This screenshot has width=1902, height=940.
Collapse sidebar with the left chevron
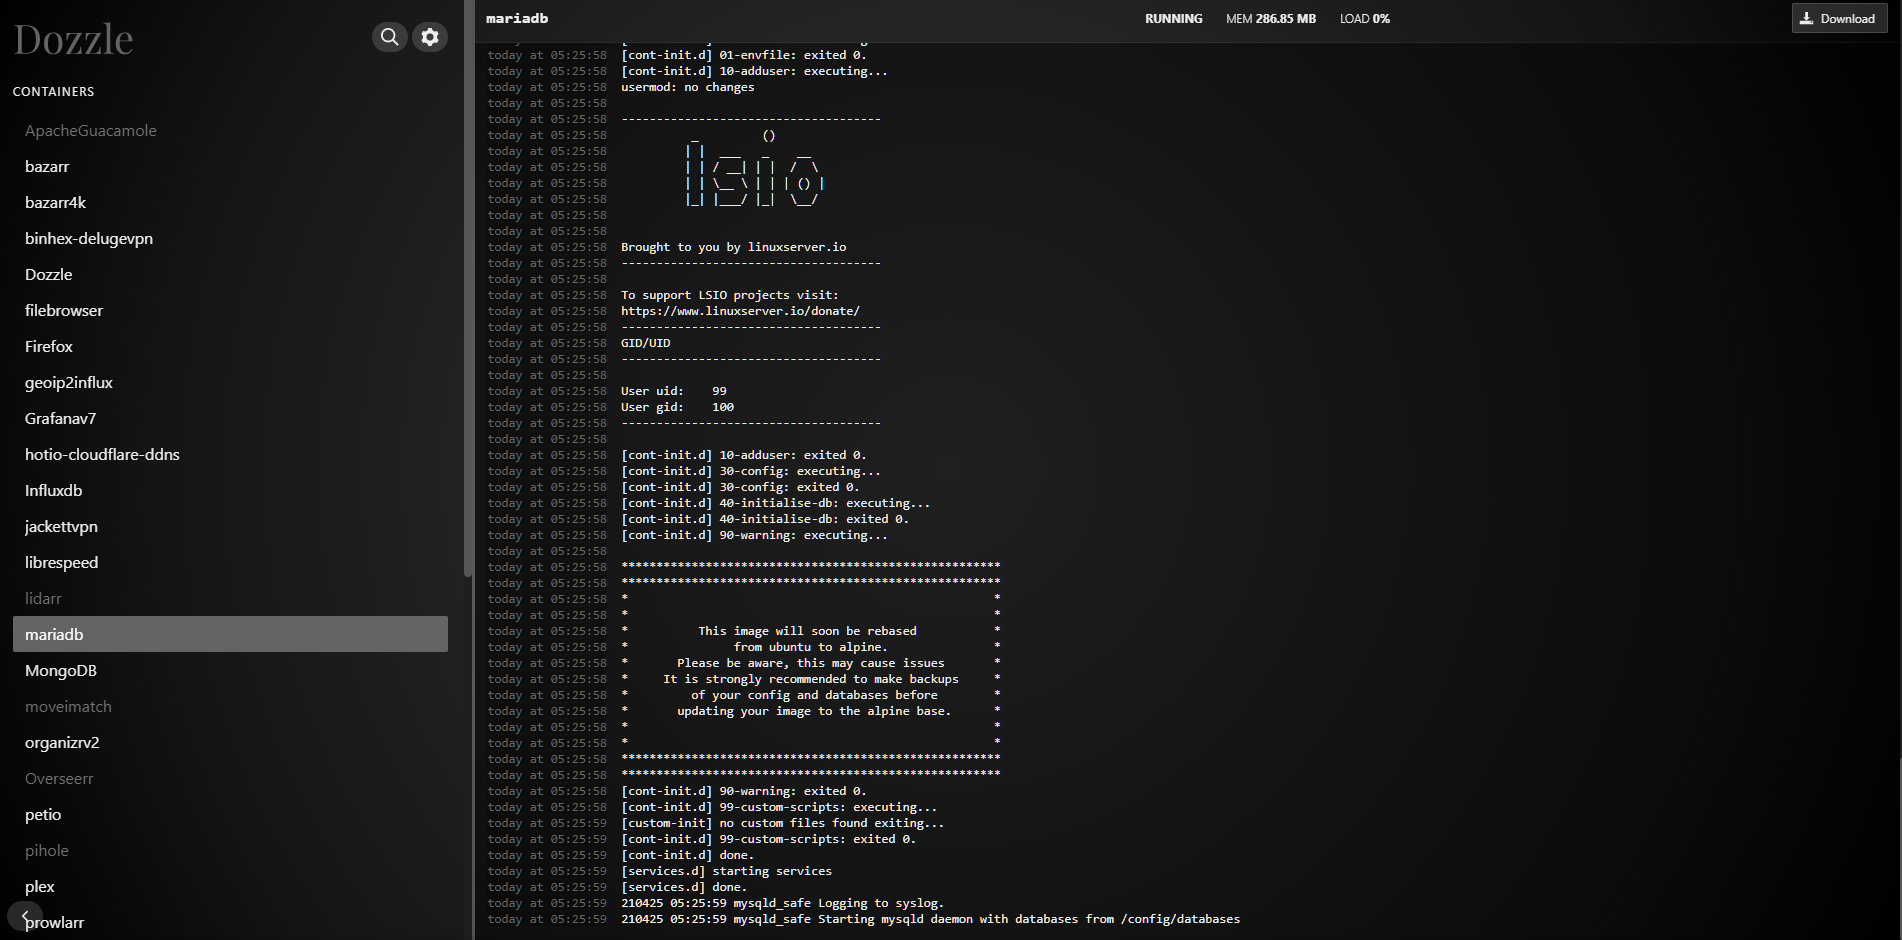pos(24,916)
